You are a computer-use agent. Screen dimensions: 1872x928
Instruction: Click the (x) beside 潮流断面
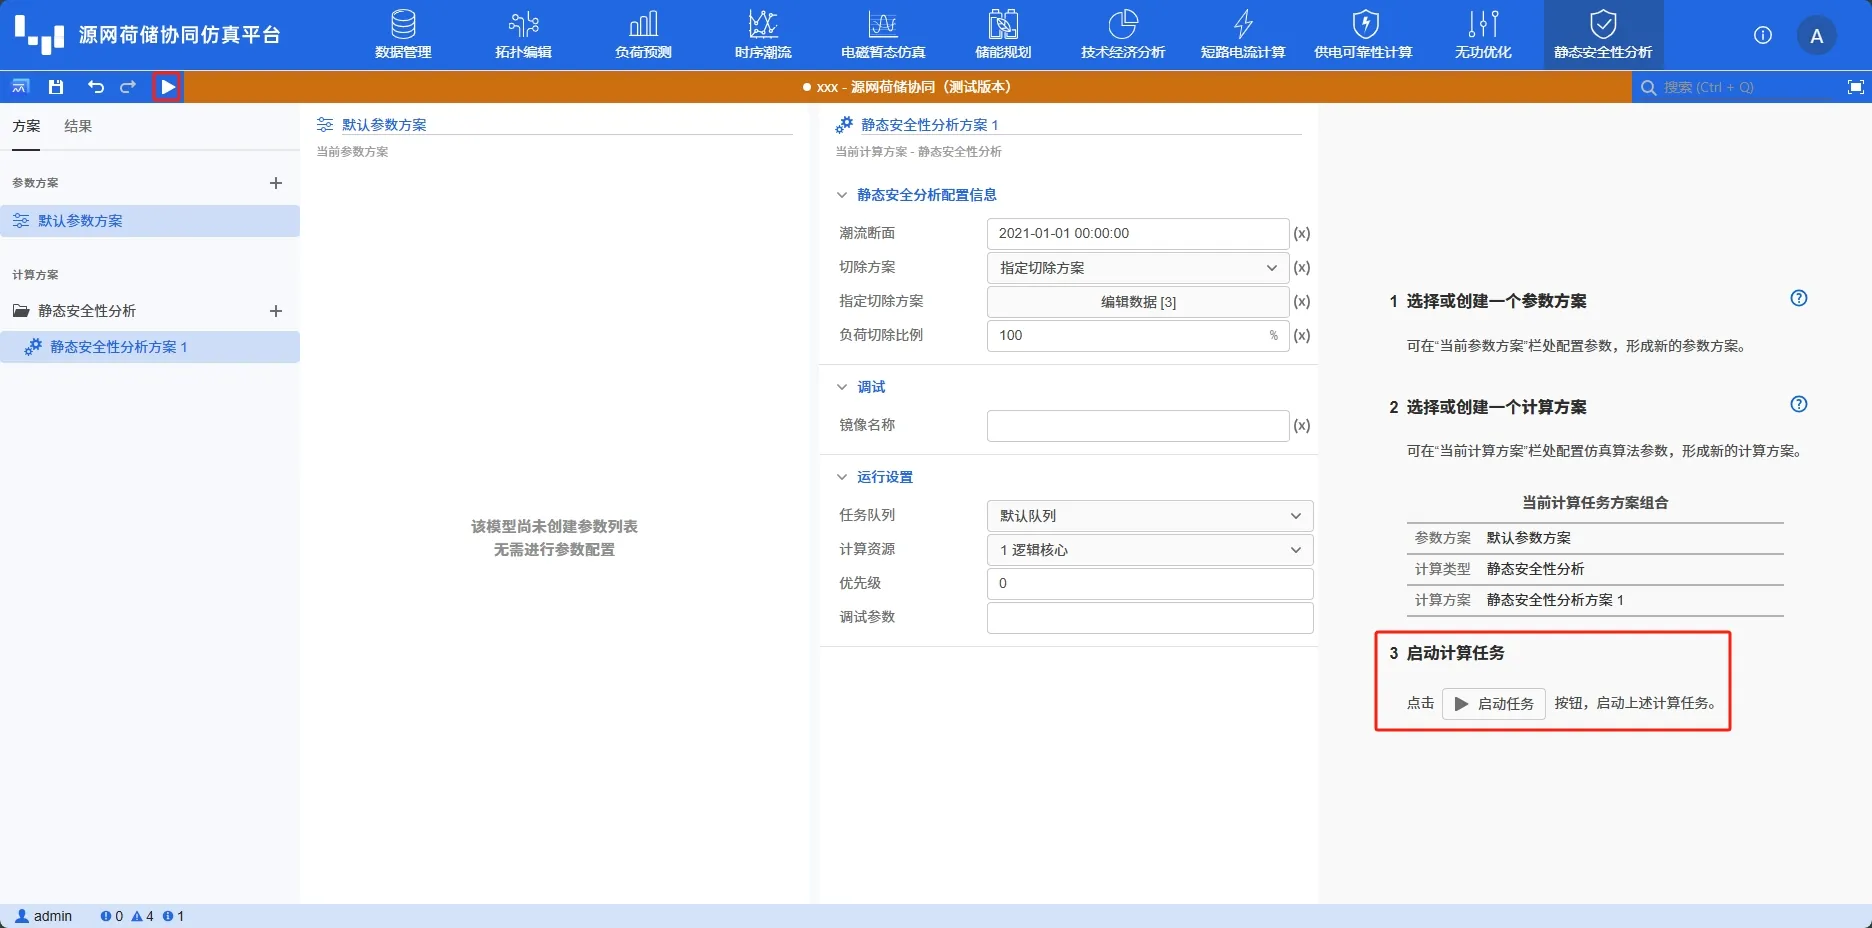pyautogui.click(x=1302, y=234)
